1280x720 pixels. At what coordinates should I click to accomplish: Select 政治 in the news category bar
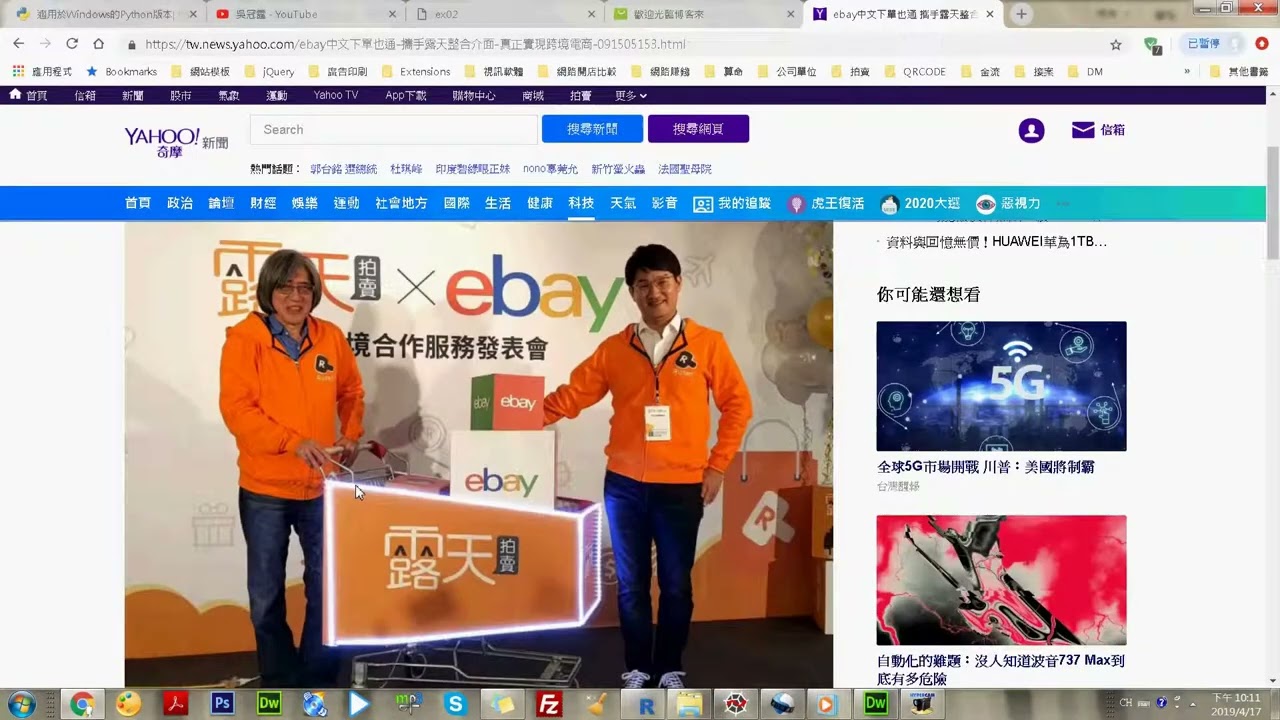180,203
